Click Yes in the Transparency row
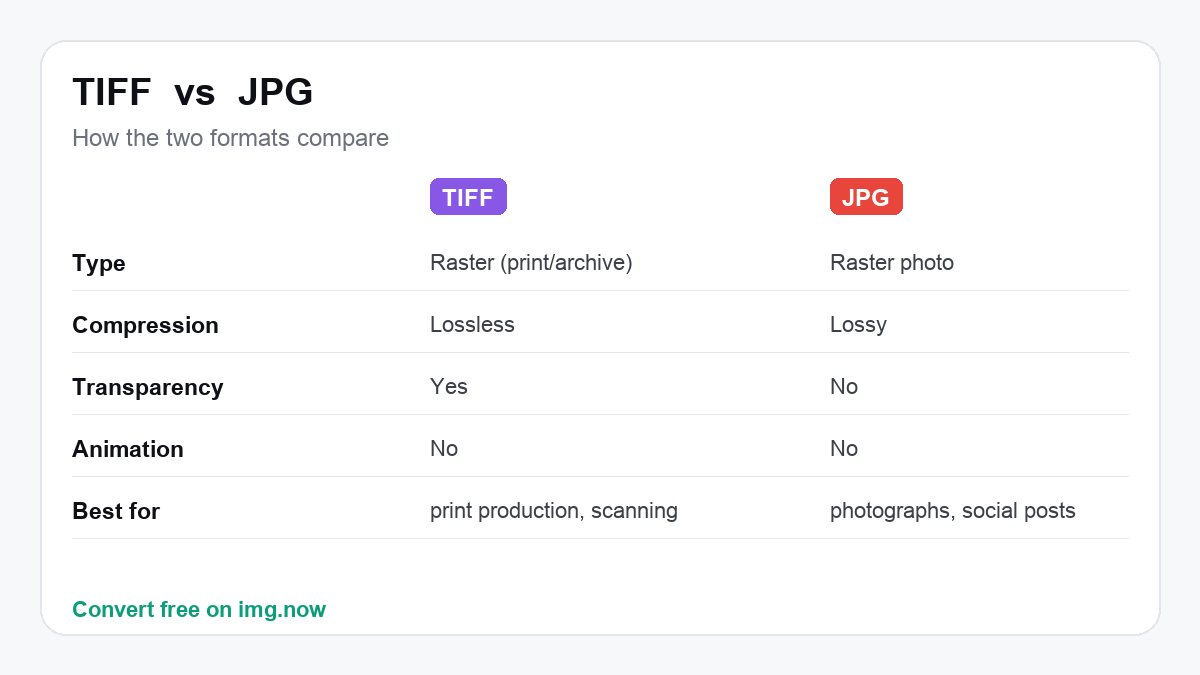The height and width of the screenshot is (675, 1200). tap(449, 387)
